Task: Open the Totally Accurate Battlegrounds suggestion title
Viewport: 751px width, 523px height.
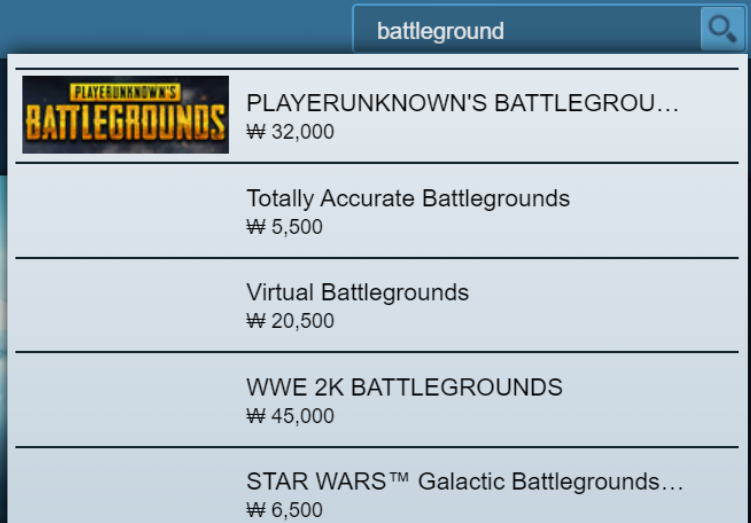Action: pos(408,198)
